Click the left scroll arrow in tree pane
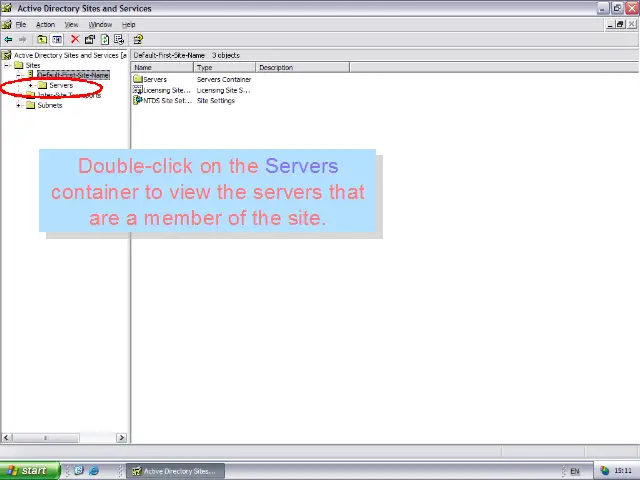The image size is (640, 480). point(6,438)
